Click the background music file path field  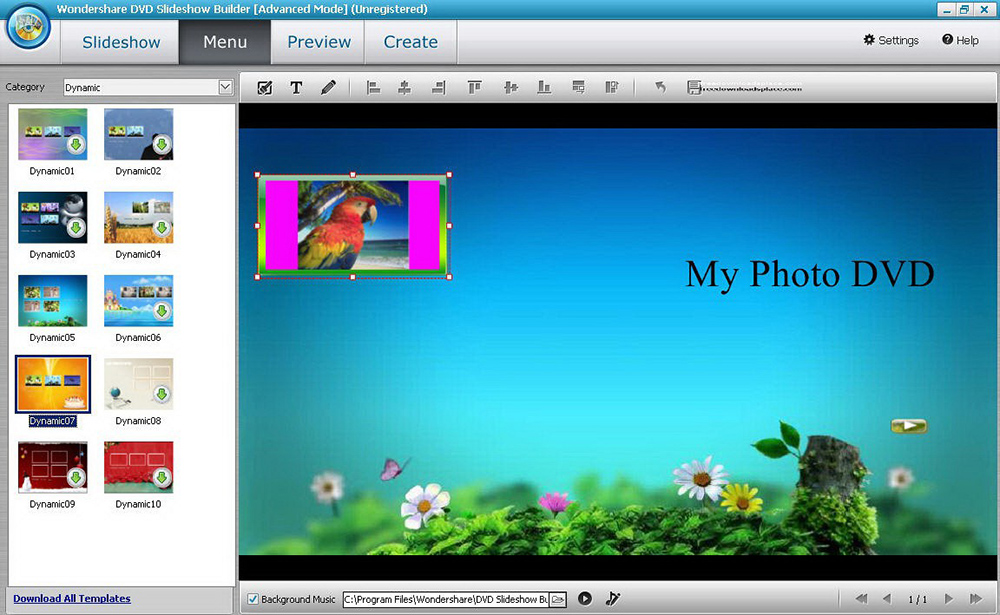pos(445,599)
